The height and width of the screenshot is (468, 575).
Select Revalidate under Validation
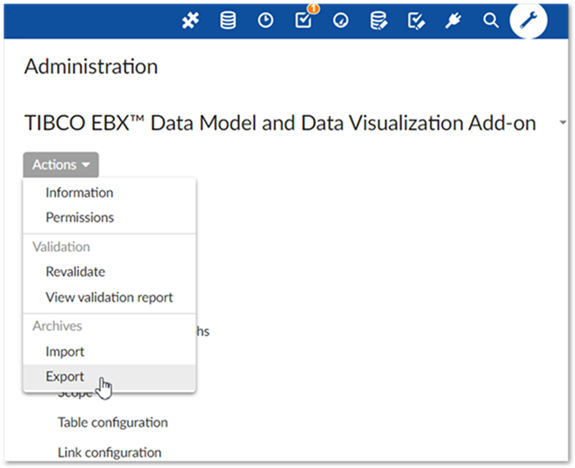click(109, 272)
